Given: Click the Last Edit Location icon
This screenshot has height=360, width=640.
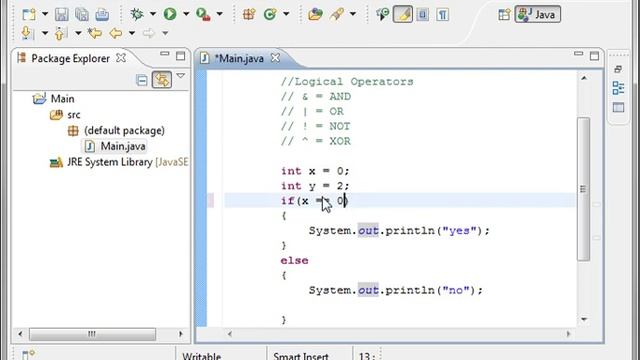Looking at the screenshot, I should pyautogui.click(x=95, y=33).
